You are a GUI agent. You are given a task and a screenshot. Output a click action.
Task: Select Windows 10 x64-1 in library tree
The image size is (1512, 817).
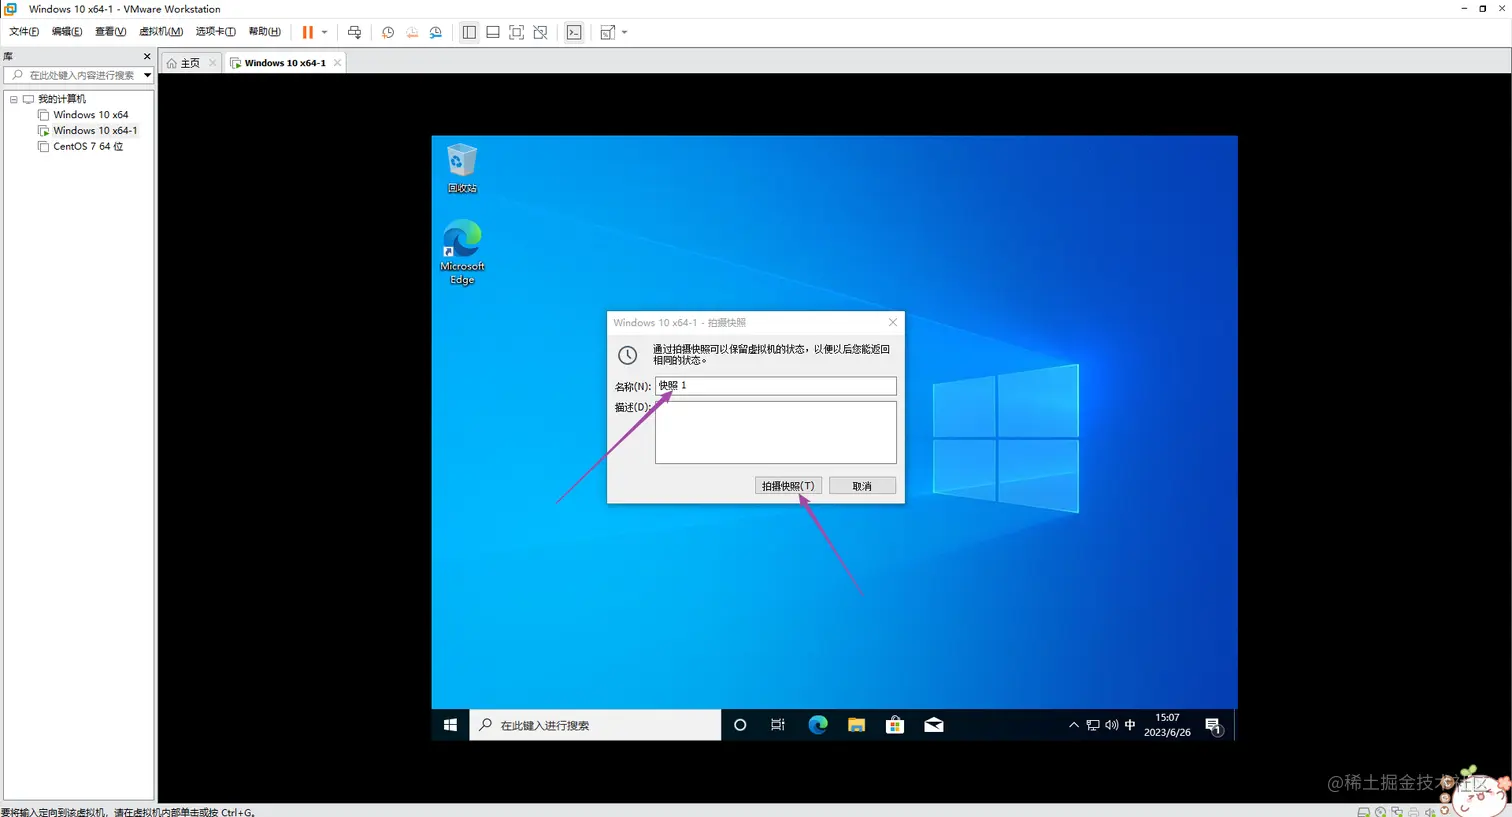coord(95,130)
